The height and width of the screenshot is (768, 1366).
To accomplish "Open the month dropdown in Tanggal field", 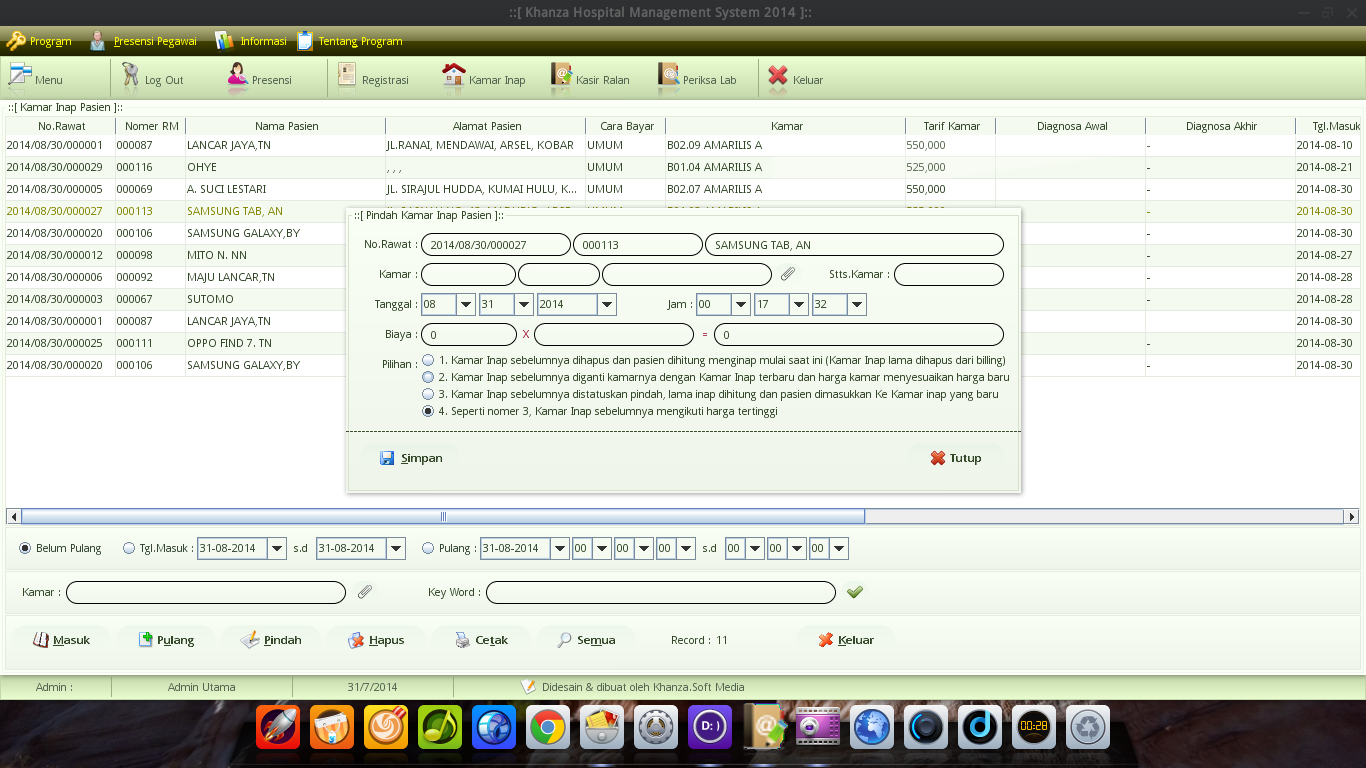I will (x=465, y=304).
